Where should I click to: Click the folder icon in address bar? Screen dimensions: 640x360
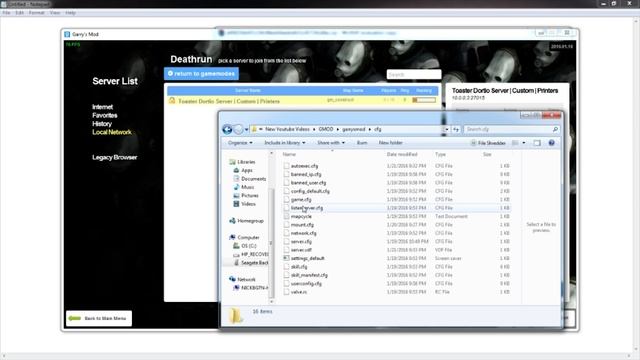255,129
